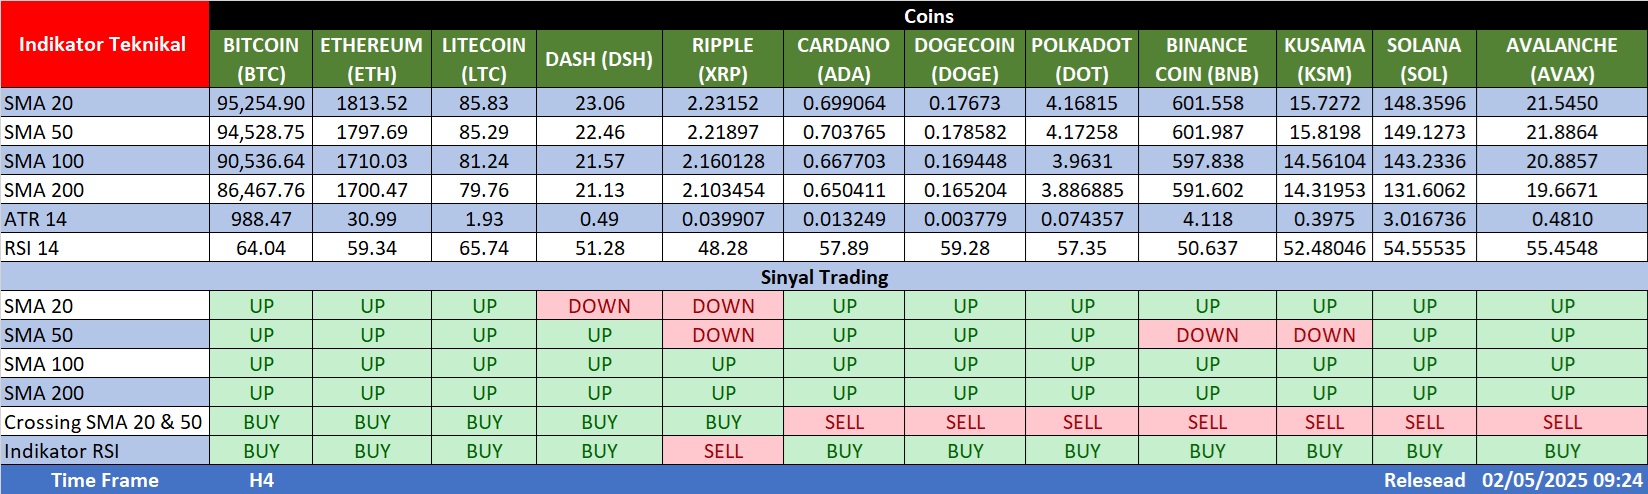
Task: Click Ethereum SMA 50 value 1797.69
Action: point(371,132)
